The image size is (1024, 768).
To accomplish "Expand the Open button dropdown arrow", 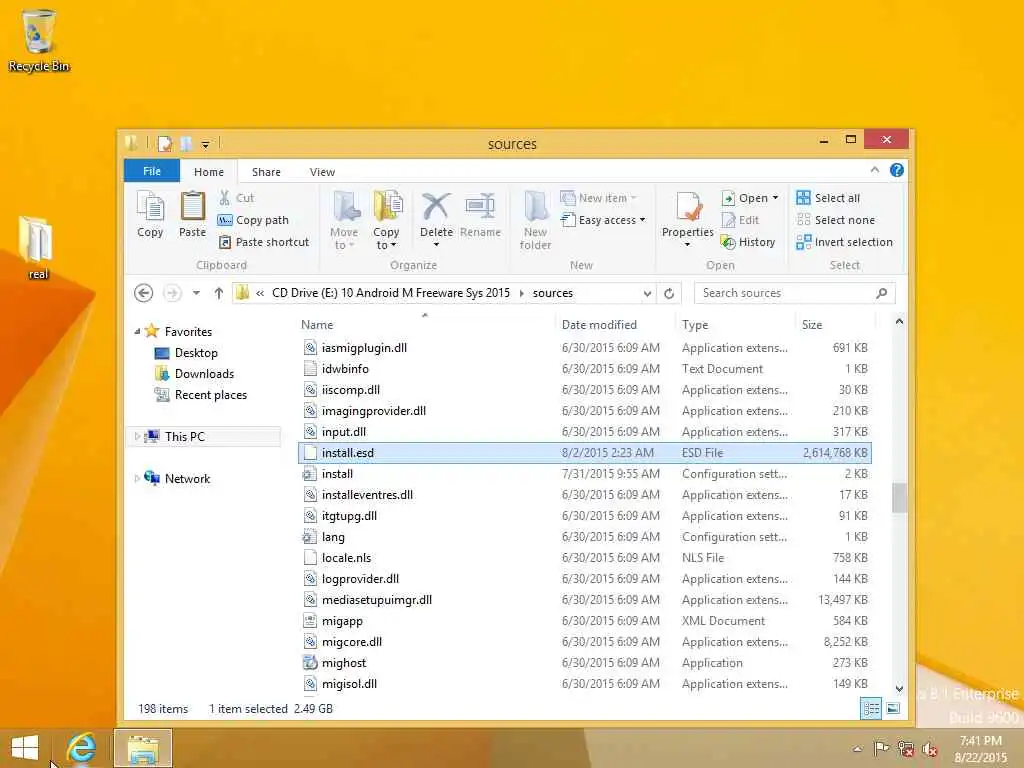I will [775, 198].
